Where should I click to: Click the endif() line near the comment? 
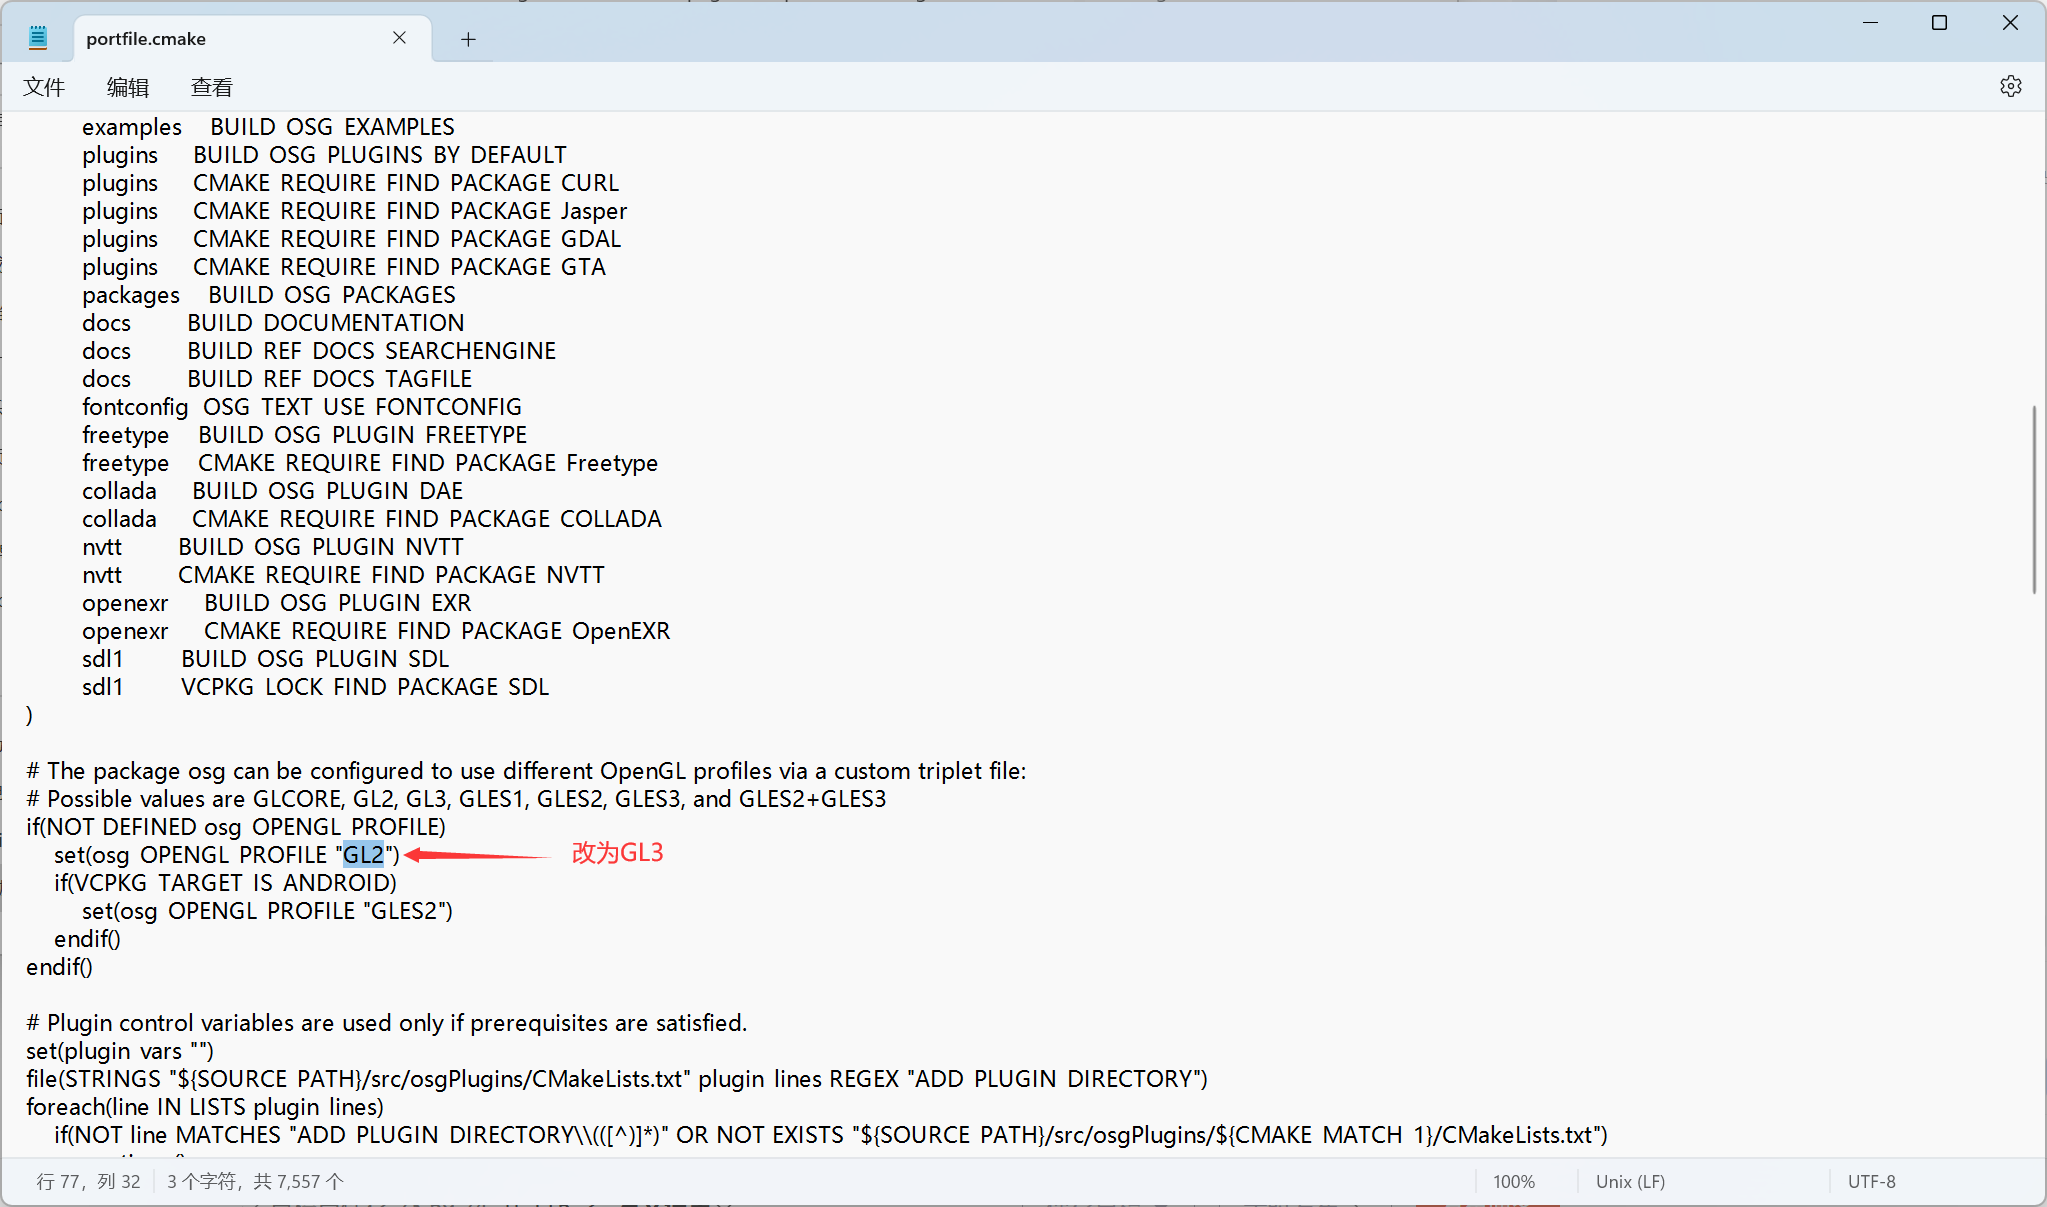[59, 966]
